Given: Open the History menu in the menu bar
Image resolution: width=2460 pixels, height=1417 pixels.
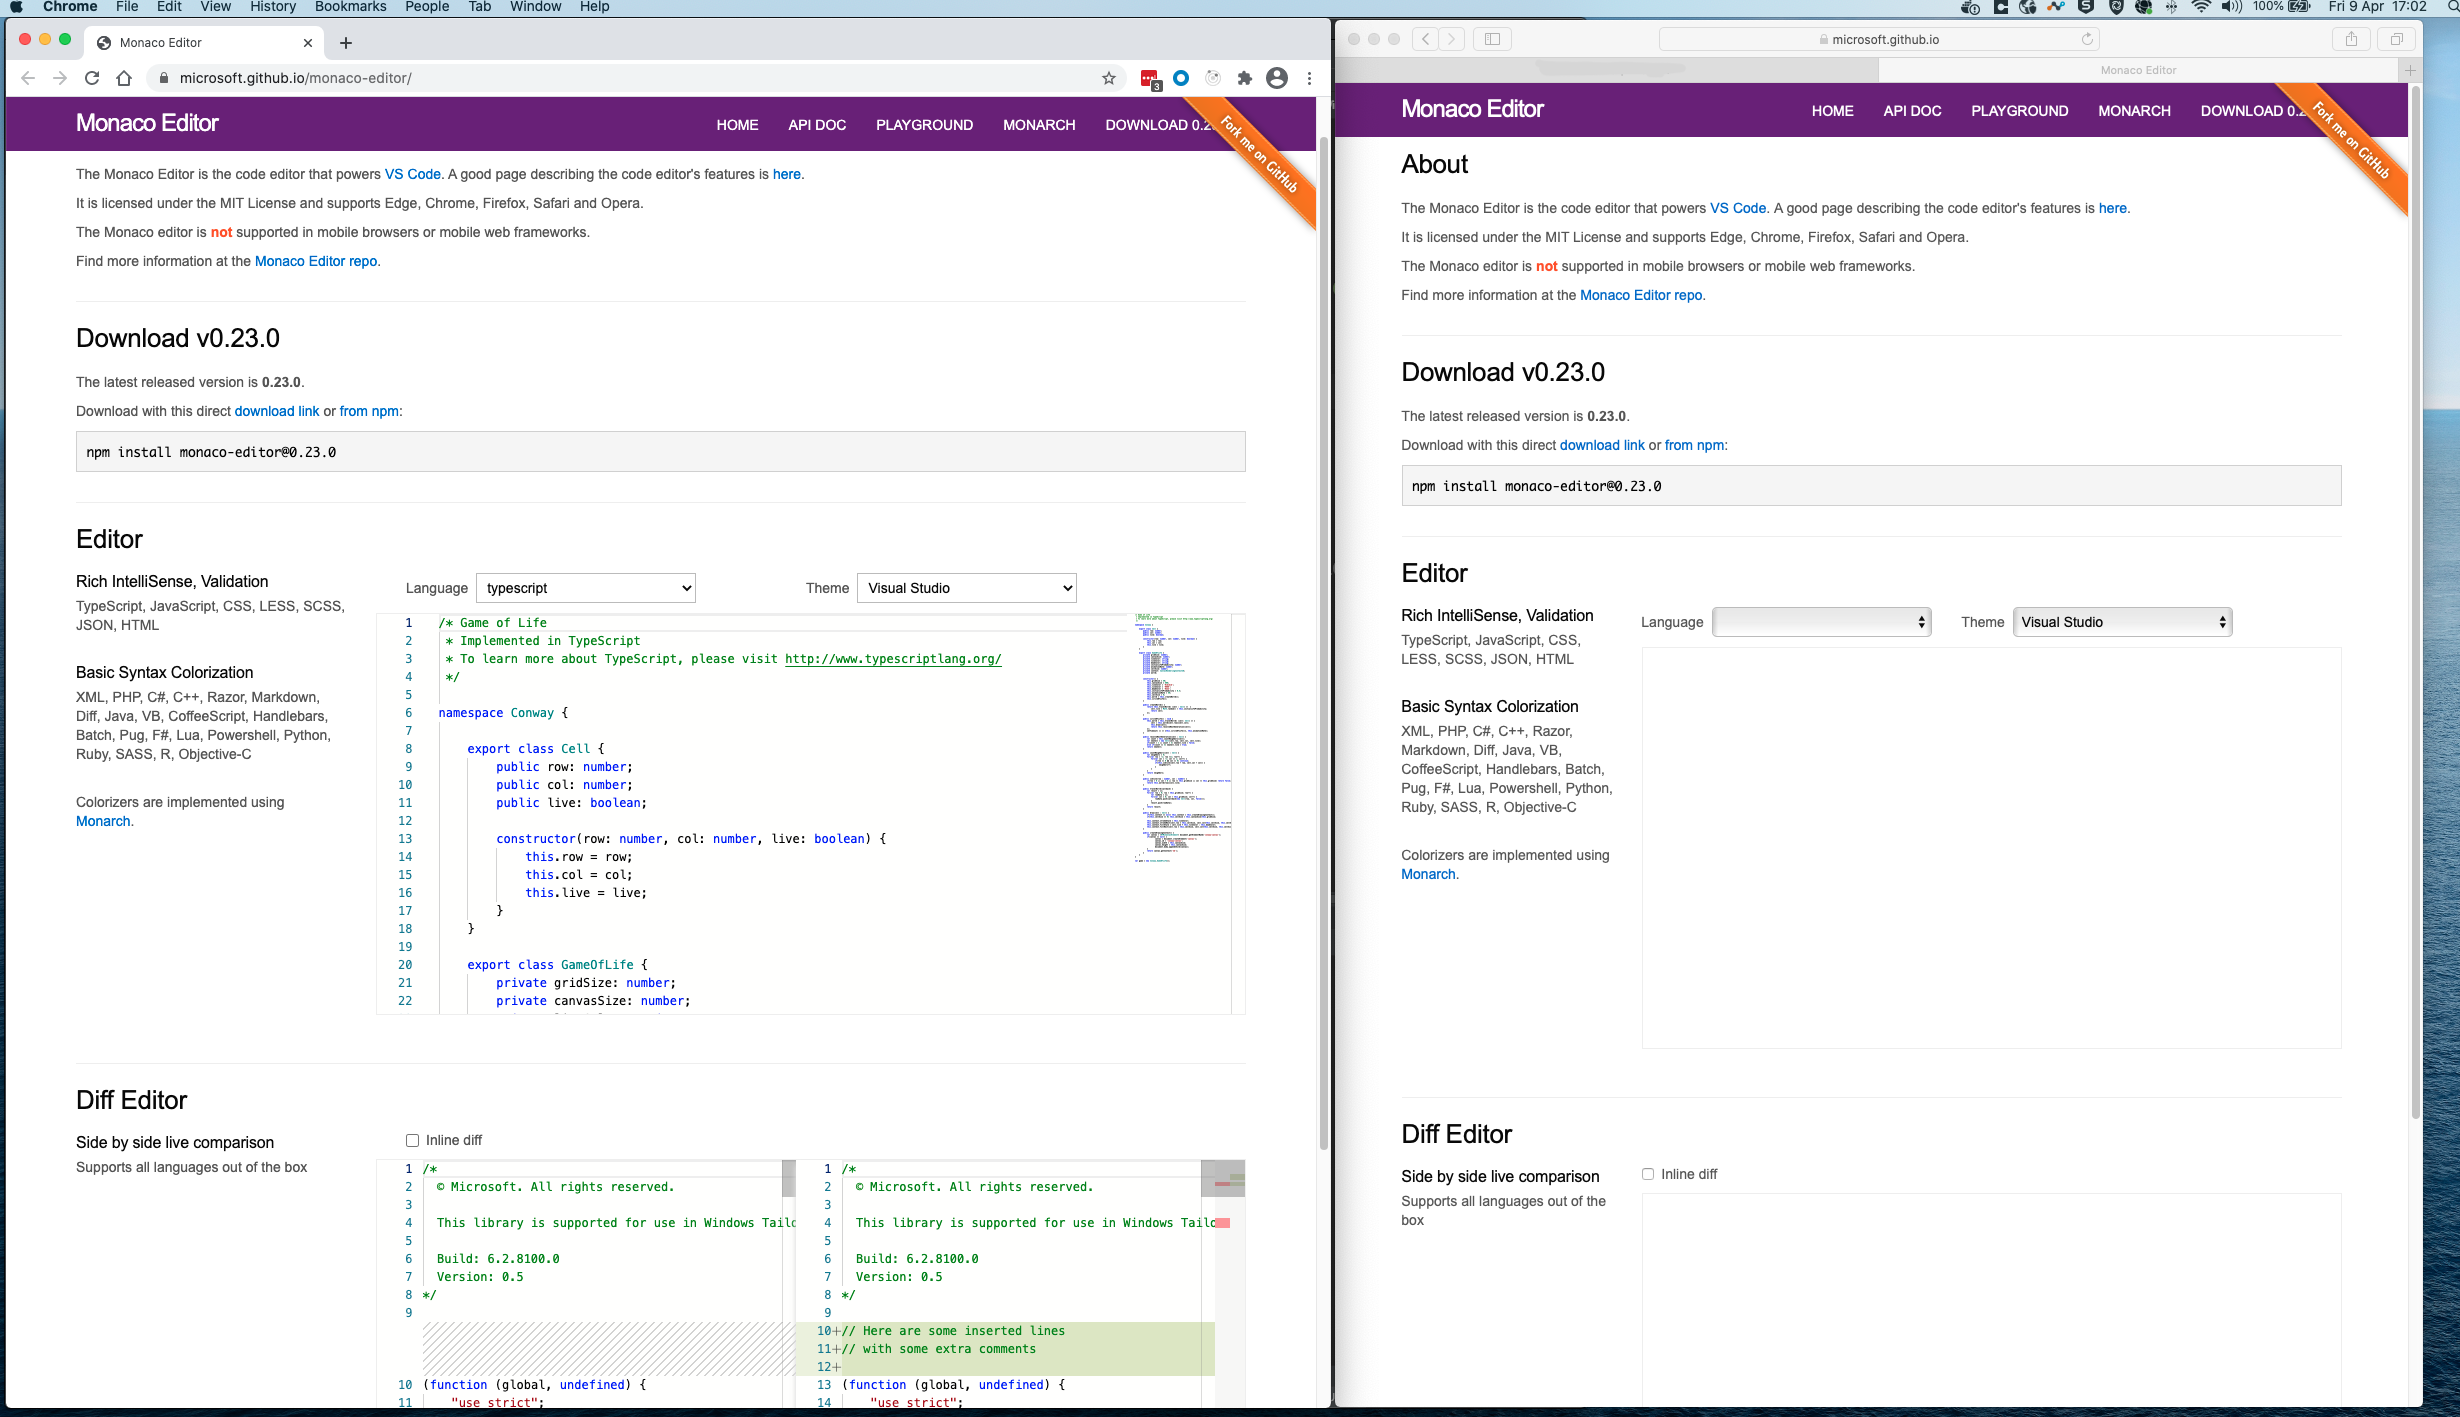Looking at the screenshot, I should [x=273, y=7].
